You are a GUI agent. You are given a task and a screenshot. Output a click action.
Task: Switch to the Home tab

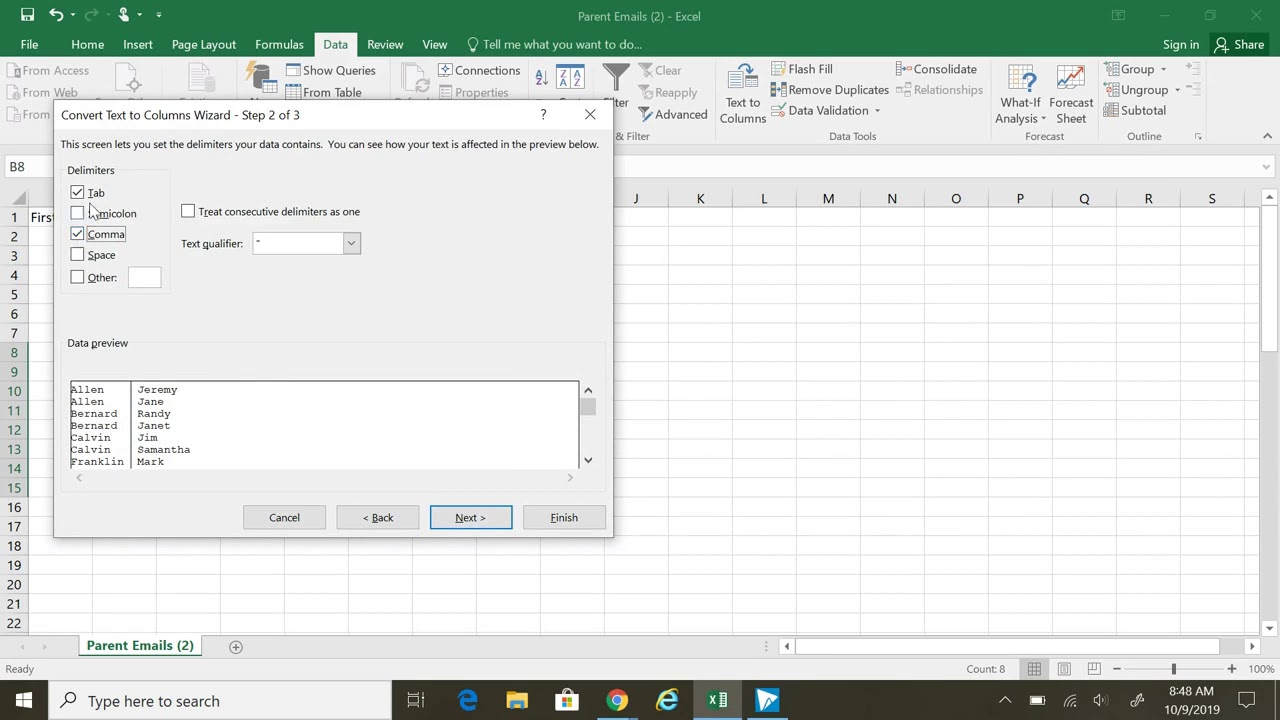87,44
